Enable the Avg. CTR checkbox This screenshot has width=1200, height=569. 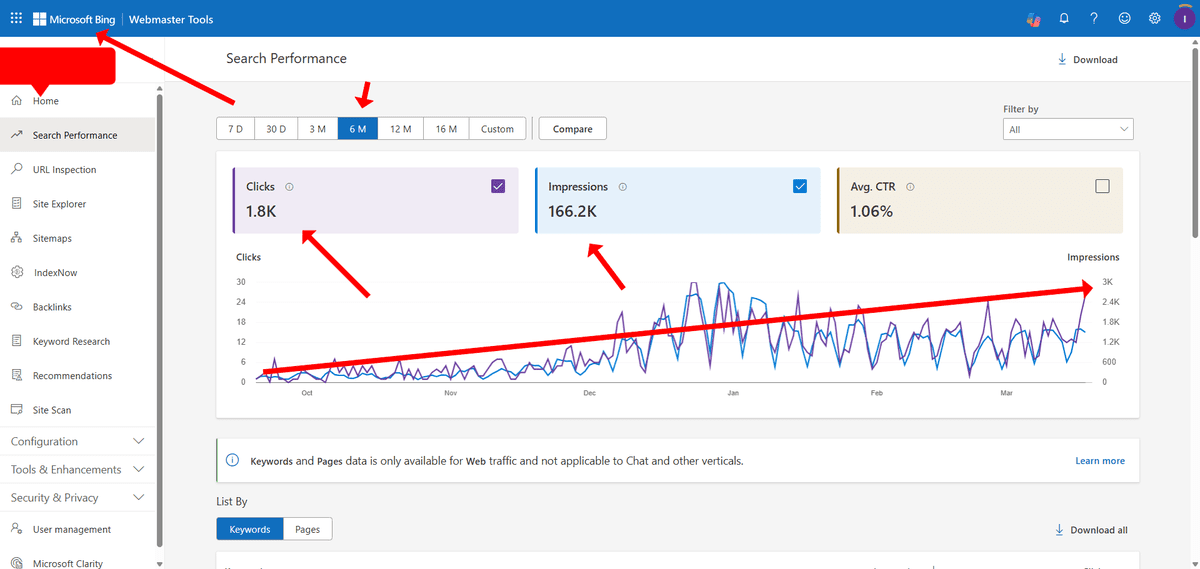click(1102, 186)
